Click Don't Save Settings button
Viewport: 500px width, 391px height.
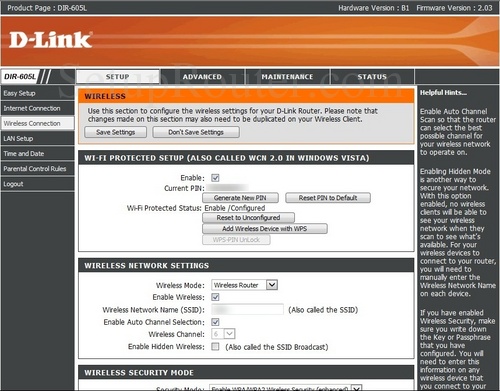[x=196, y=132]
